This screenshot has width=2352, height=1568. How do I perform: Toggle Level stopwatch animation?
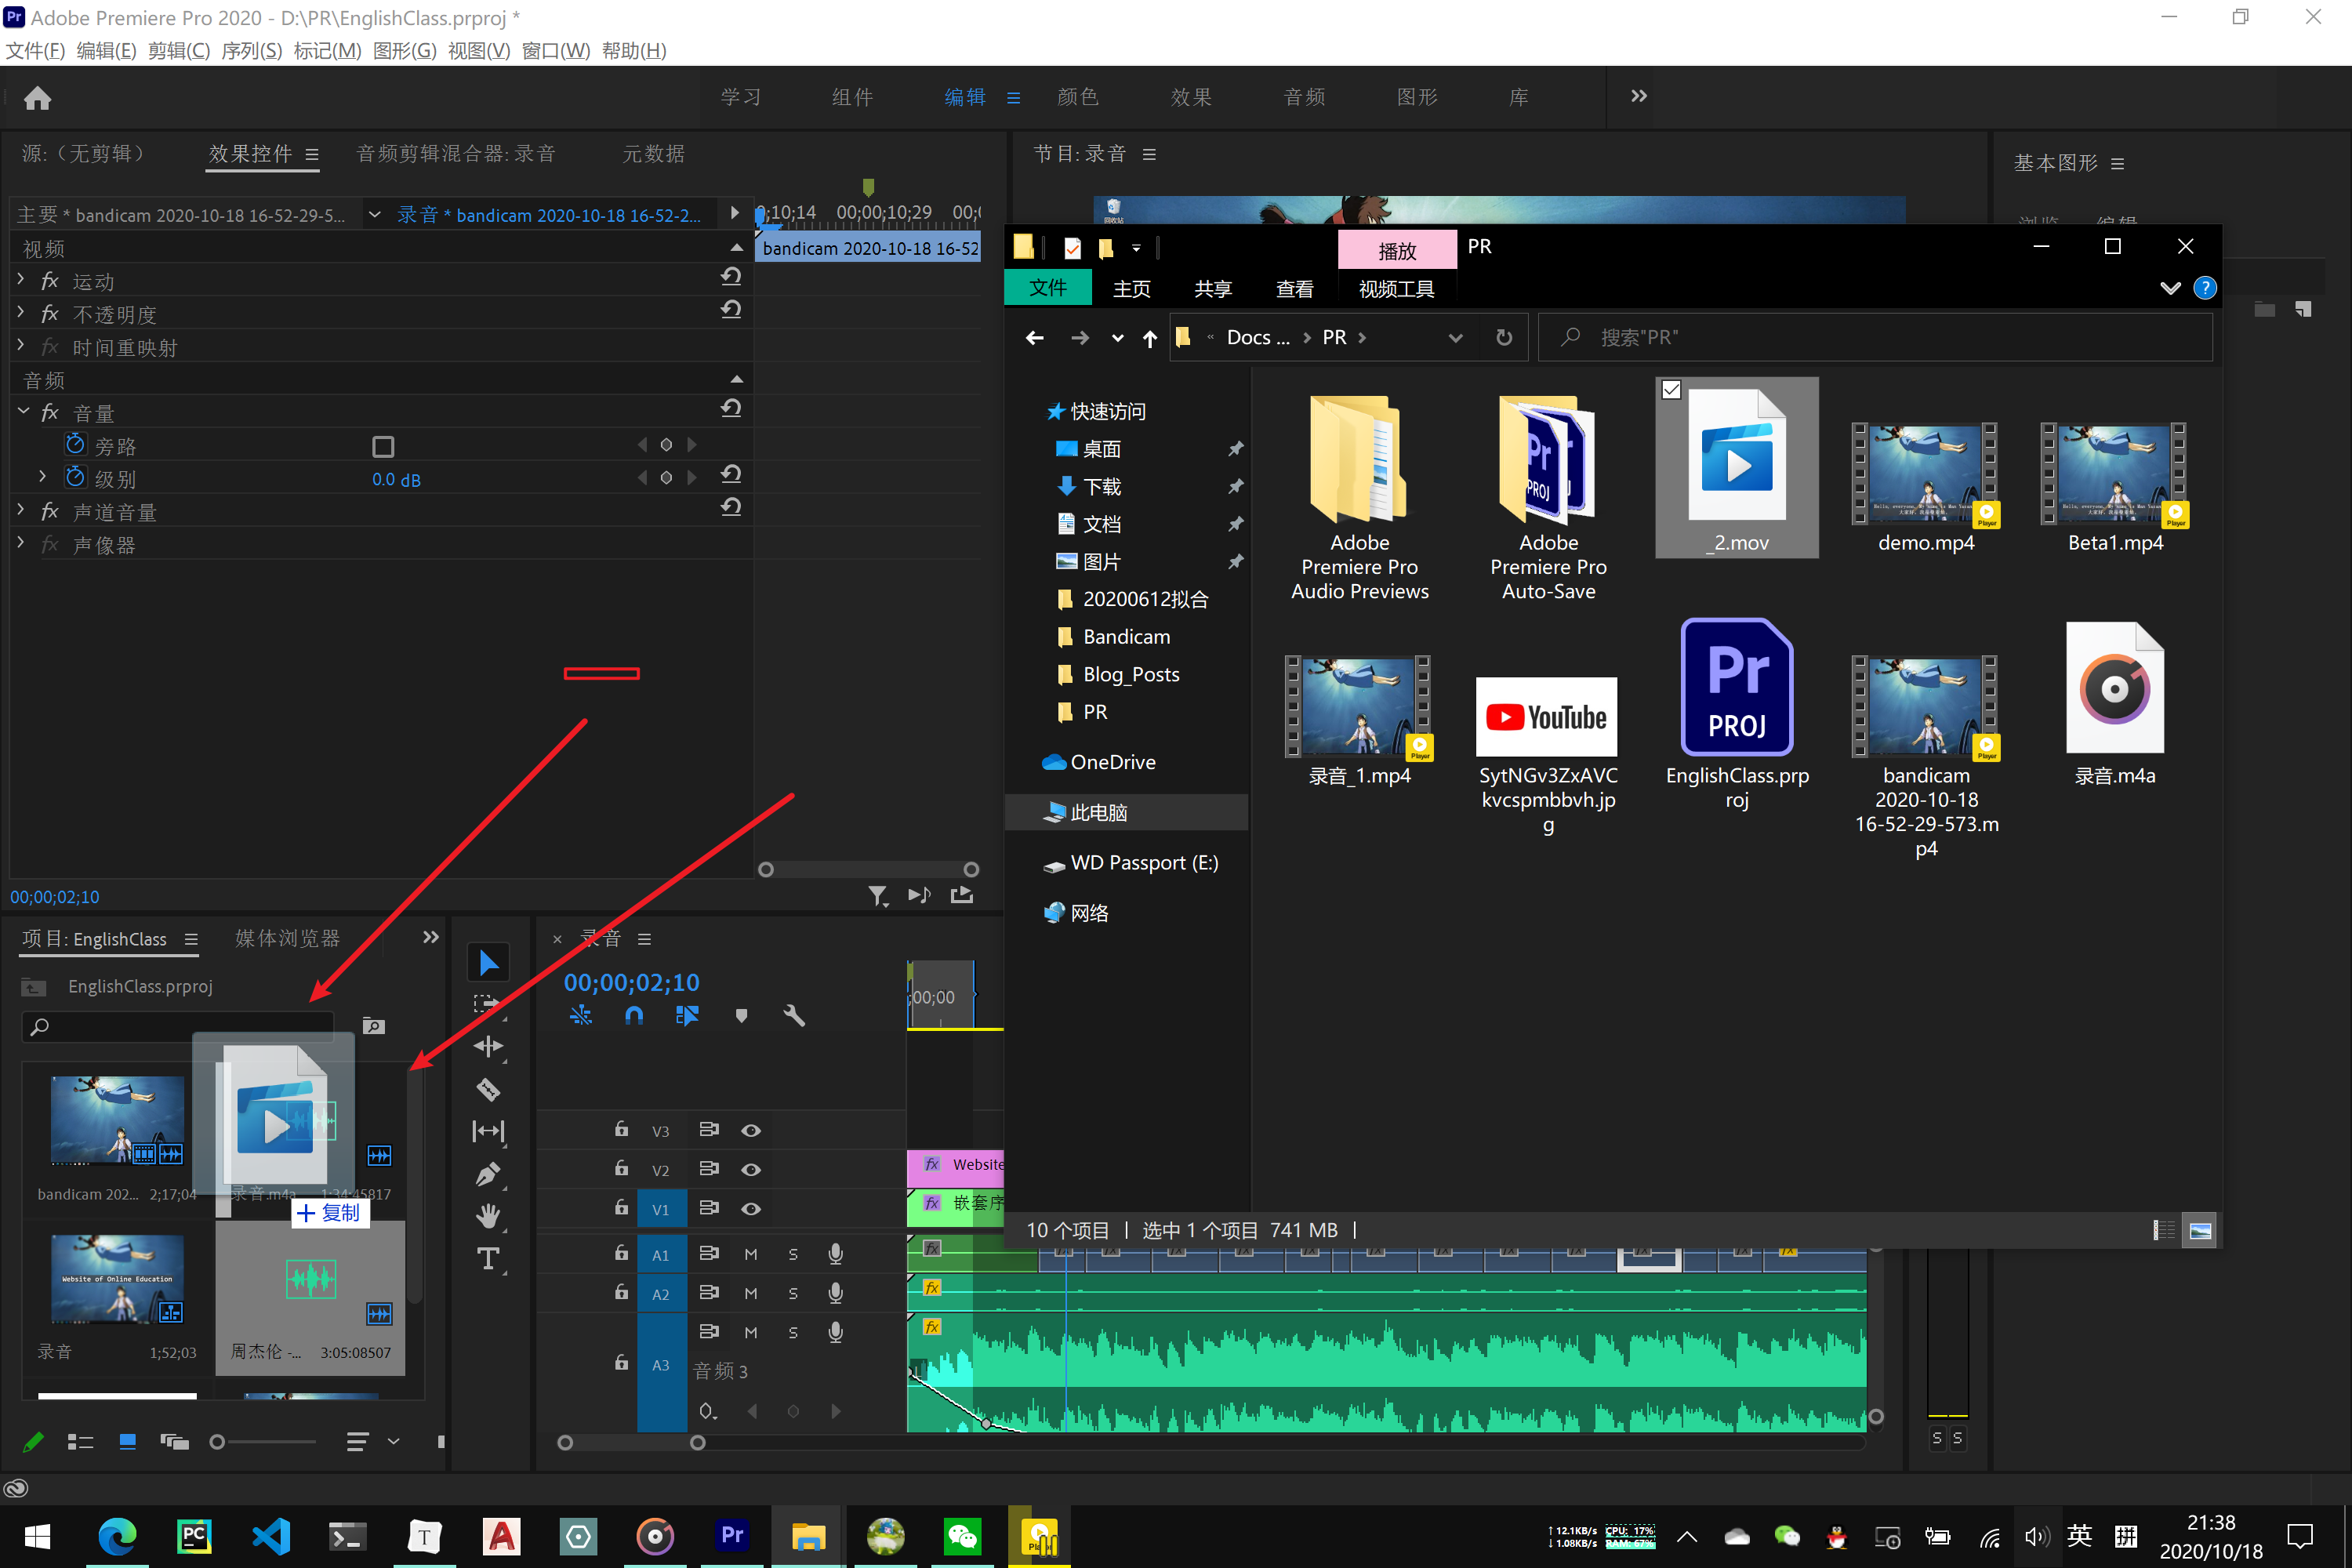75,477
